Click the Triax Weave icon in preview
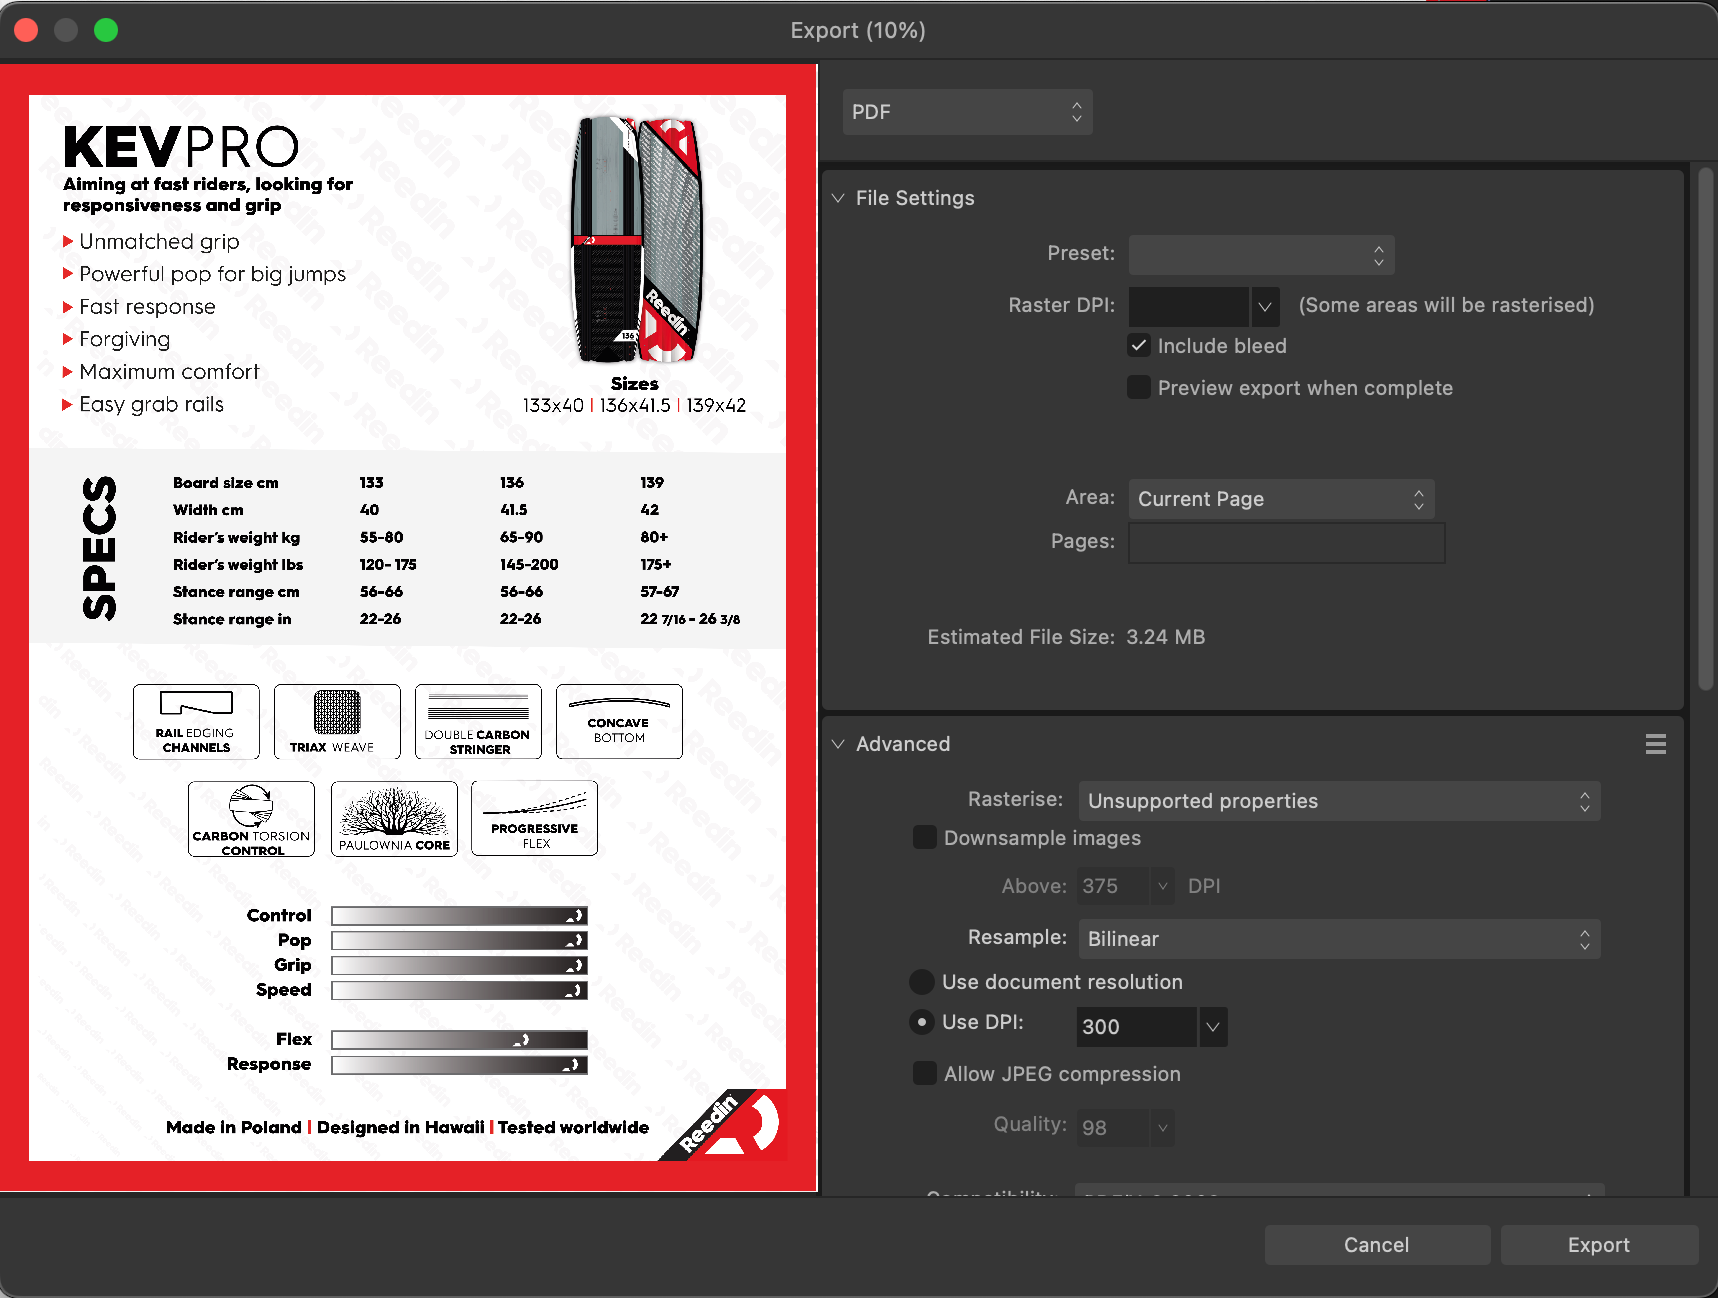Image resolution: width=1718 pixels, height=1298 pixels. [x=337, y=721]
